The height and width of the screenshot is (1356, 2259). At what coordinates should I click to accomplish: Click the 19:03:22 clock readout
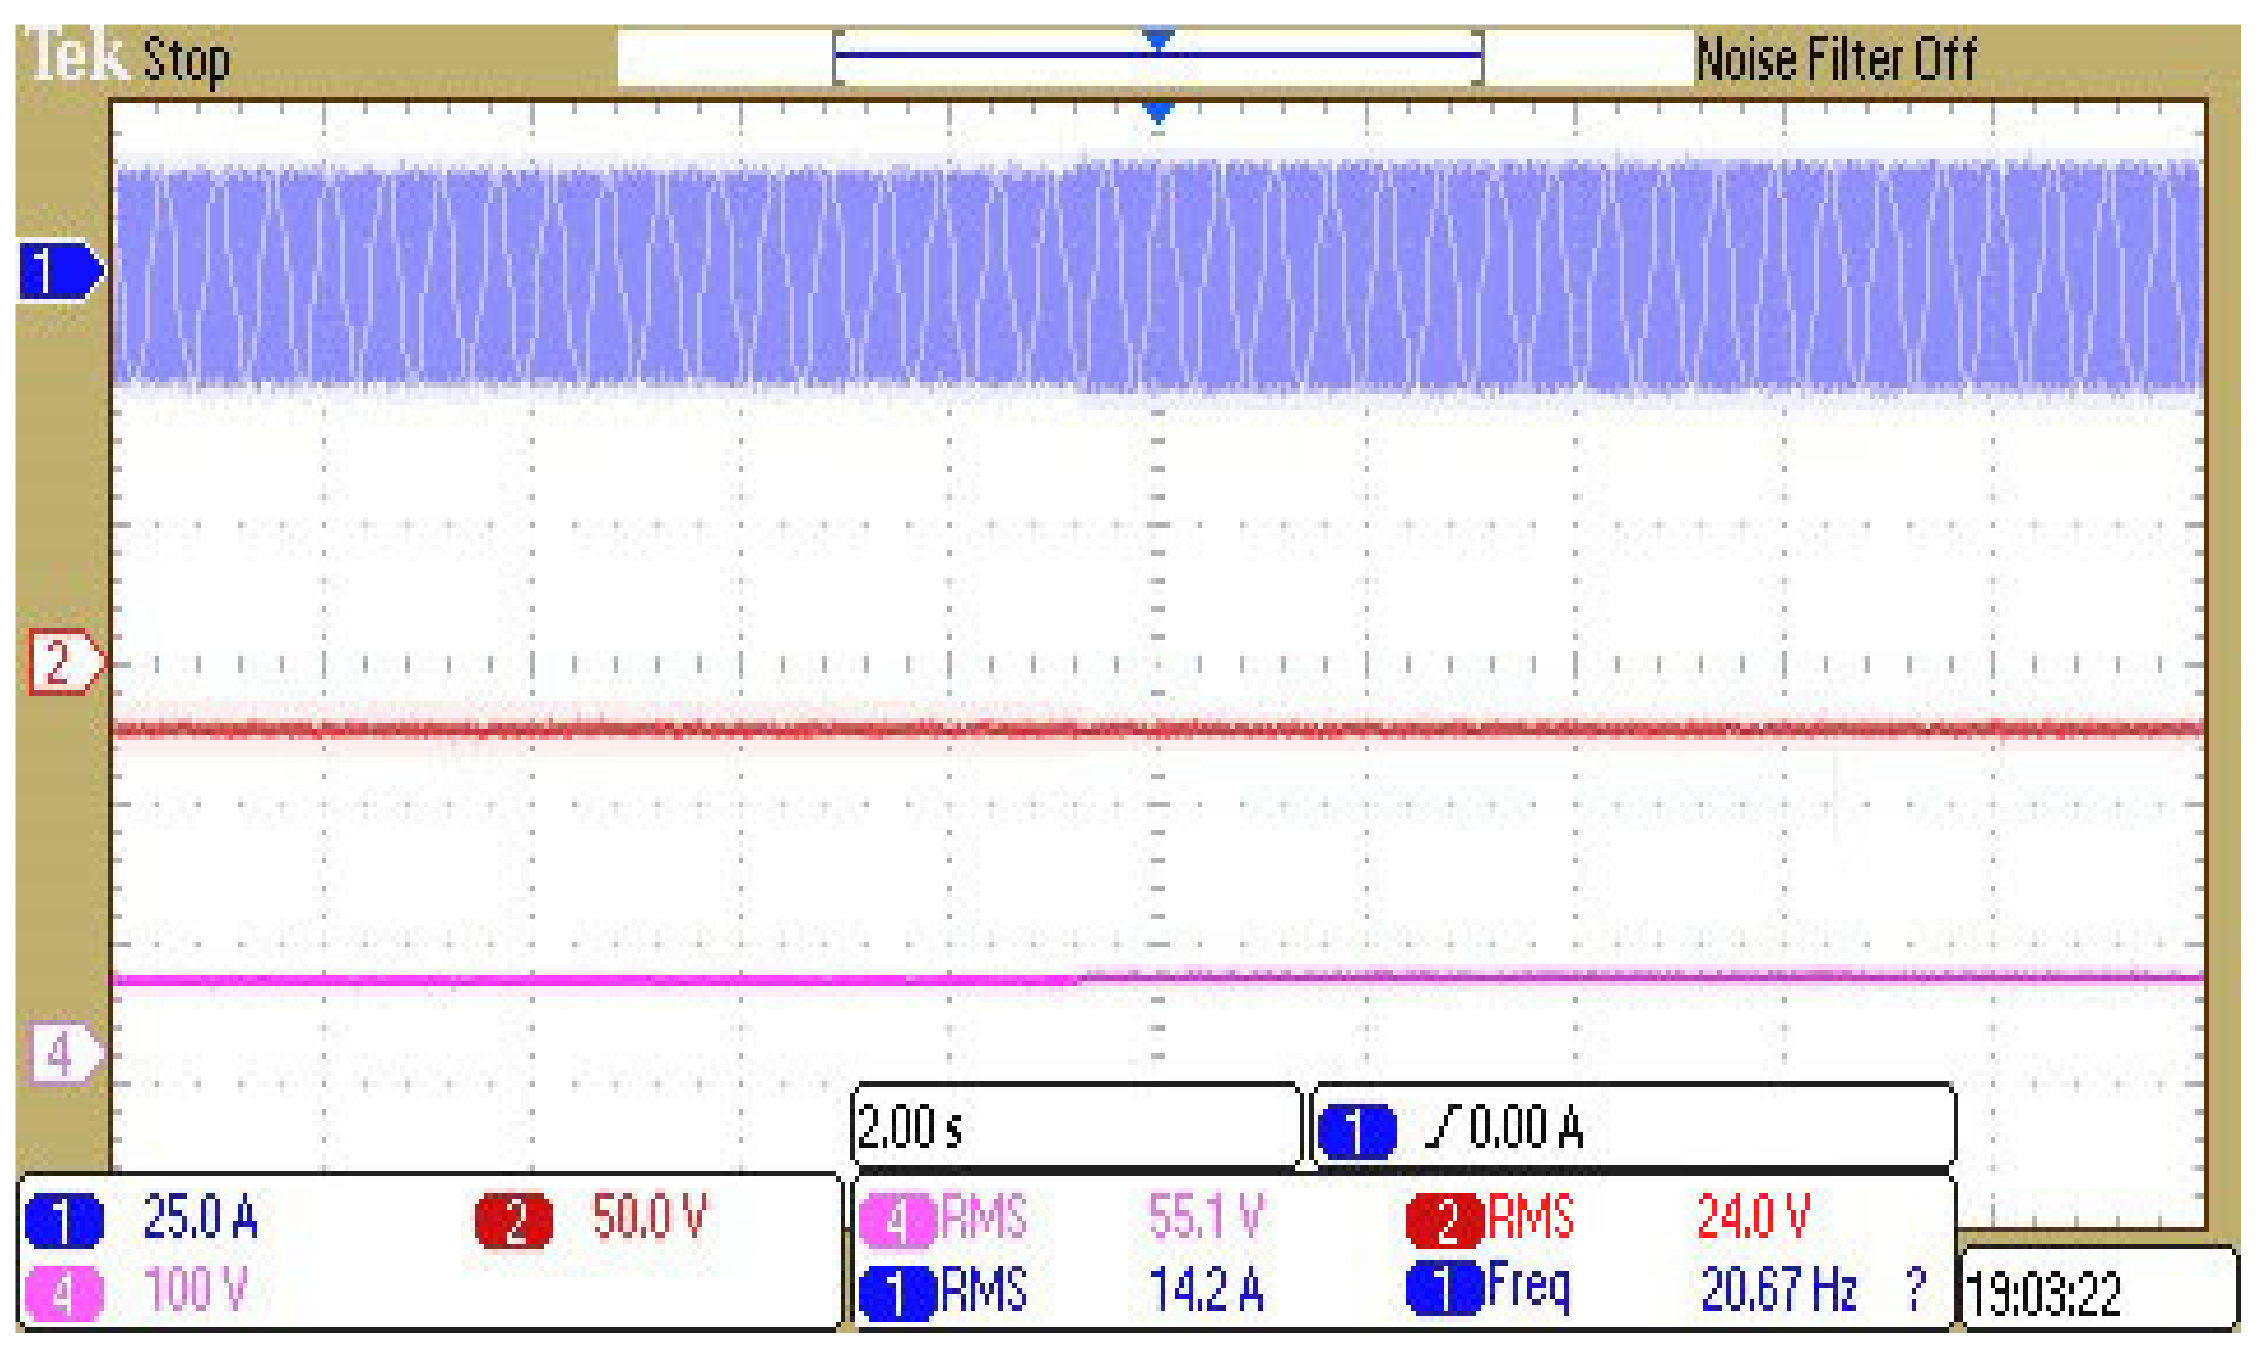tap(2044, 1294)
